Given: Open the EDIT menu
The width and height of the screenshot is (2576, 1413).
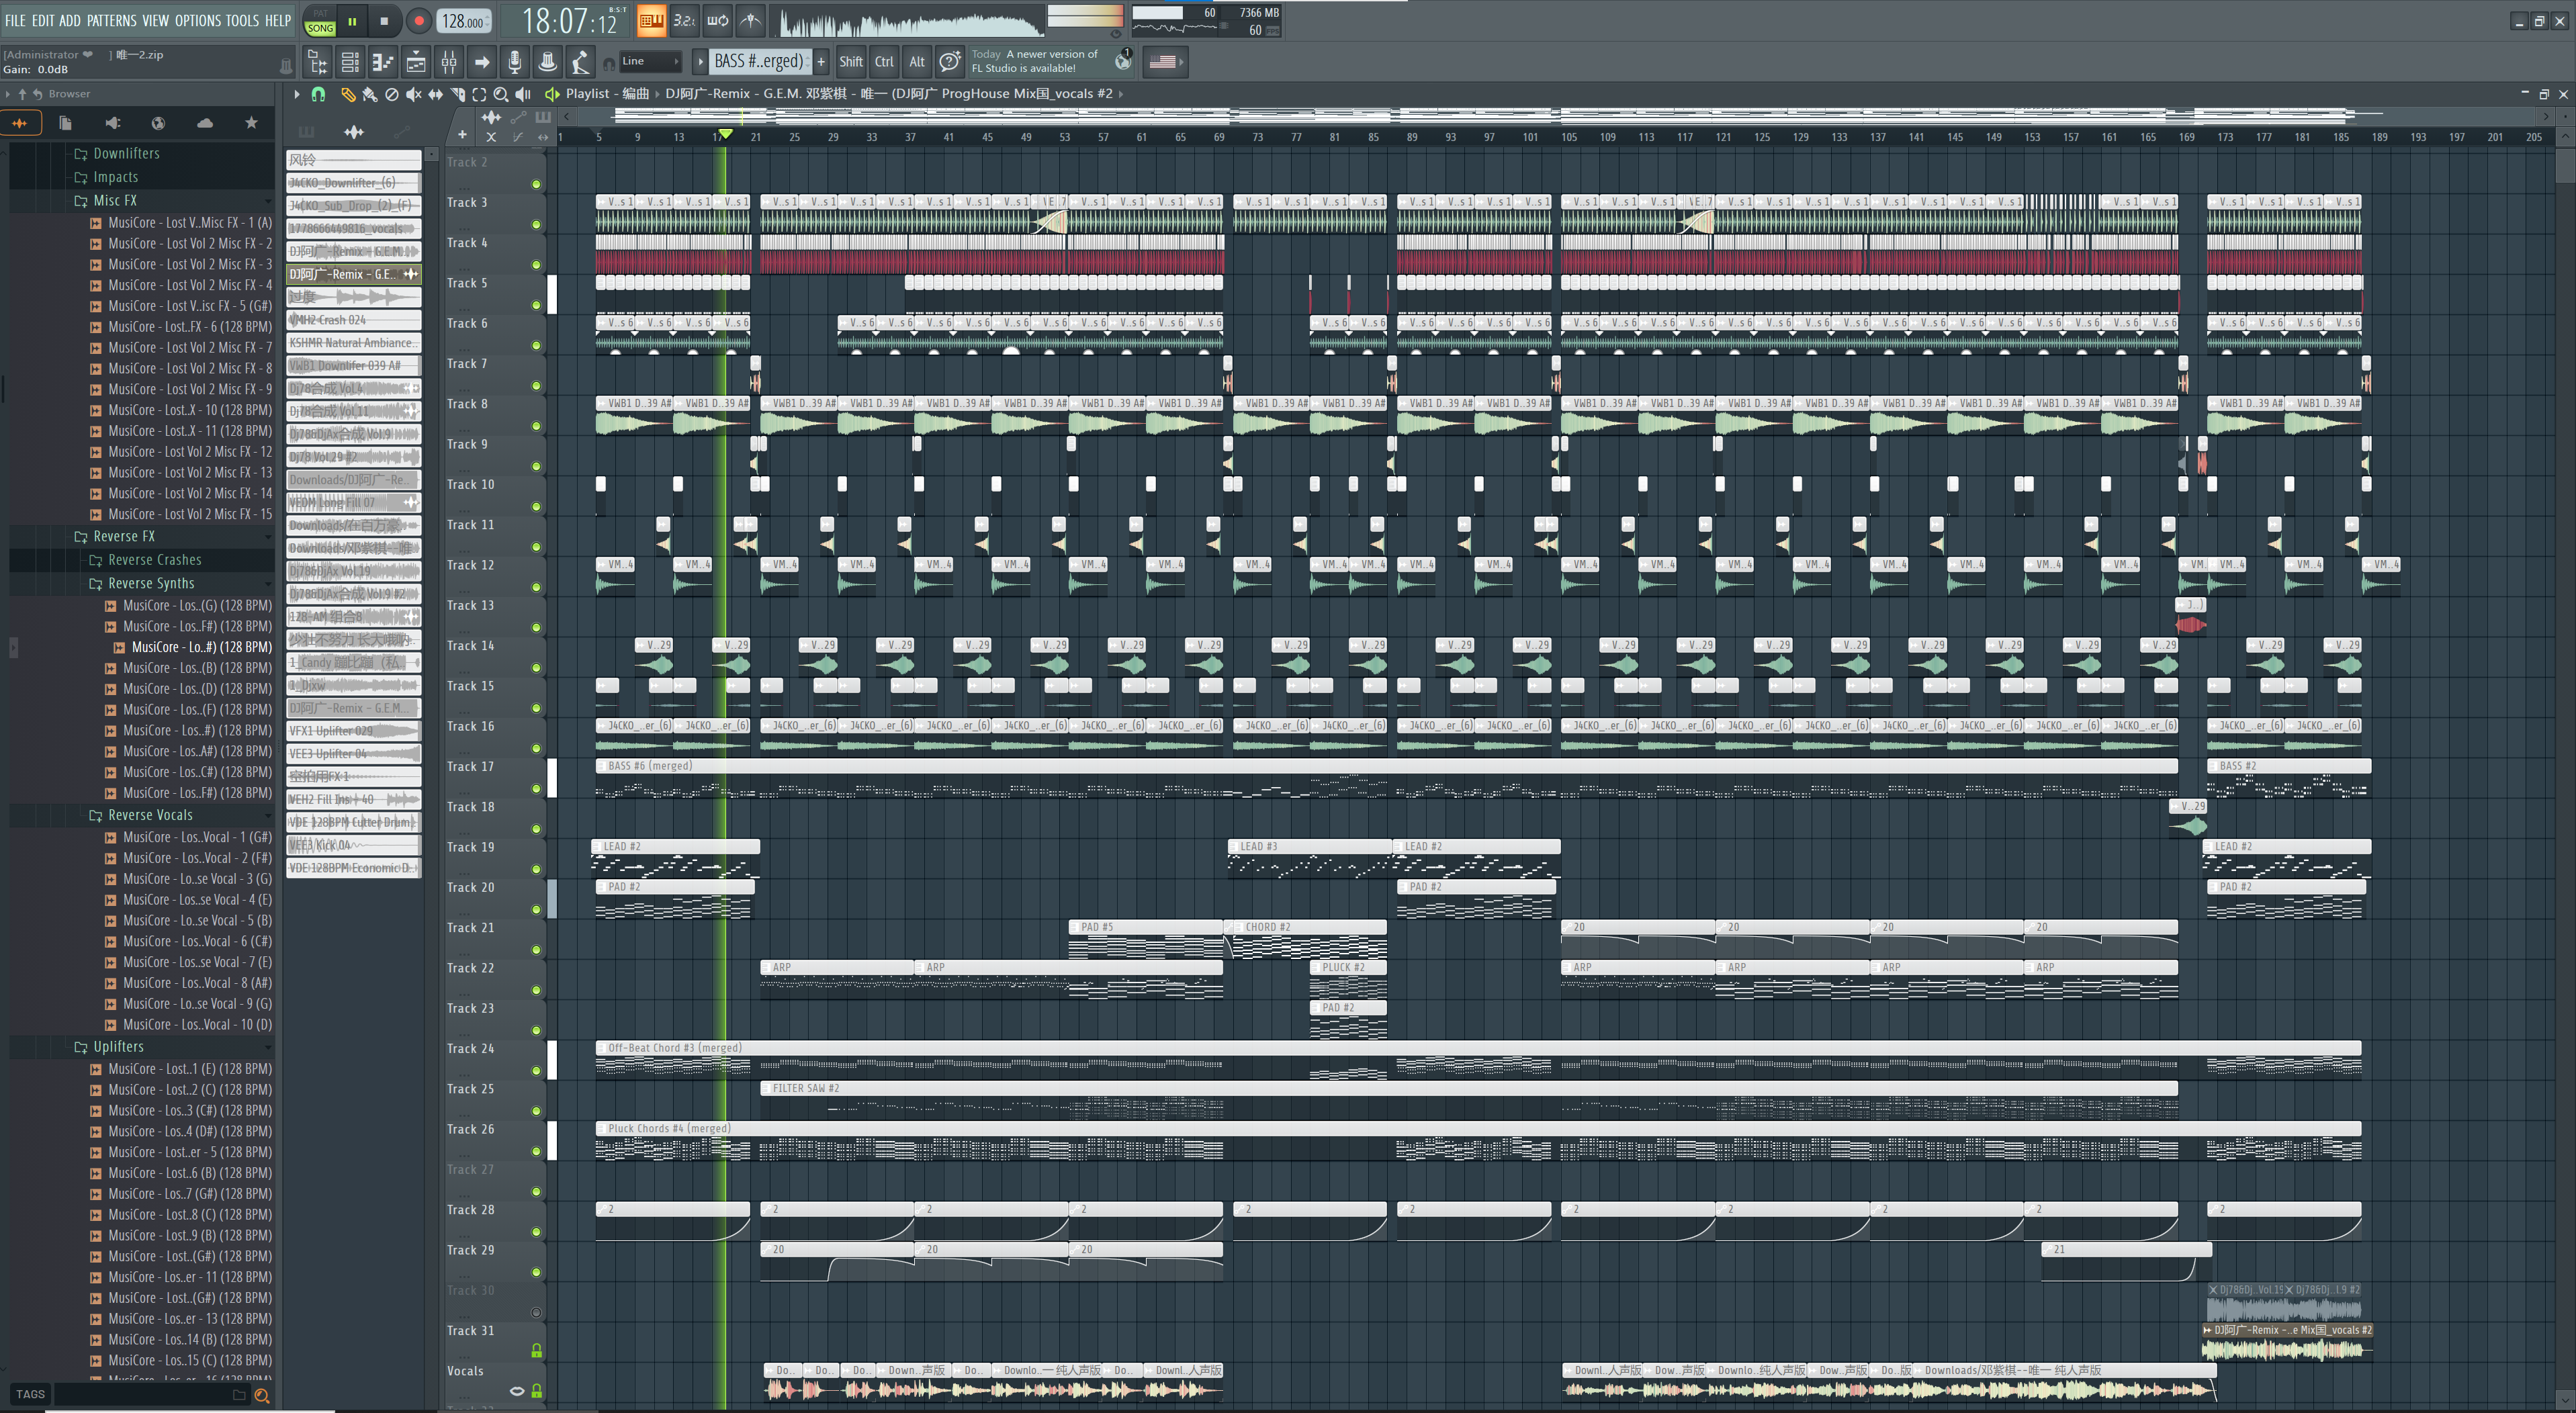Looking at the screenshot, I should [x=43, y=20].
